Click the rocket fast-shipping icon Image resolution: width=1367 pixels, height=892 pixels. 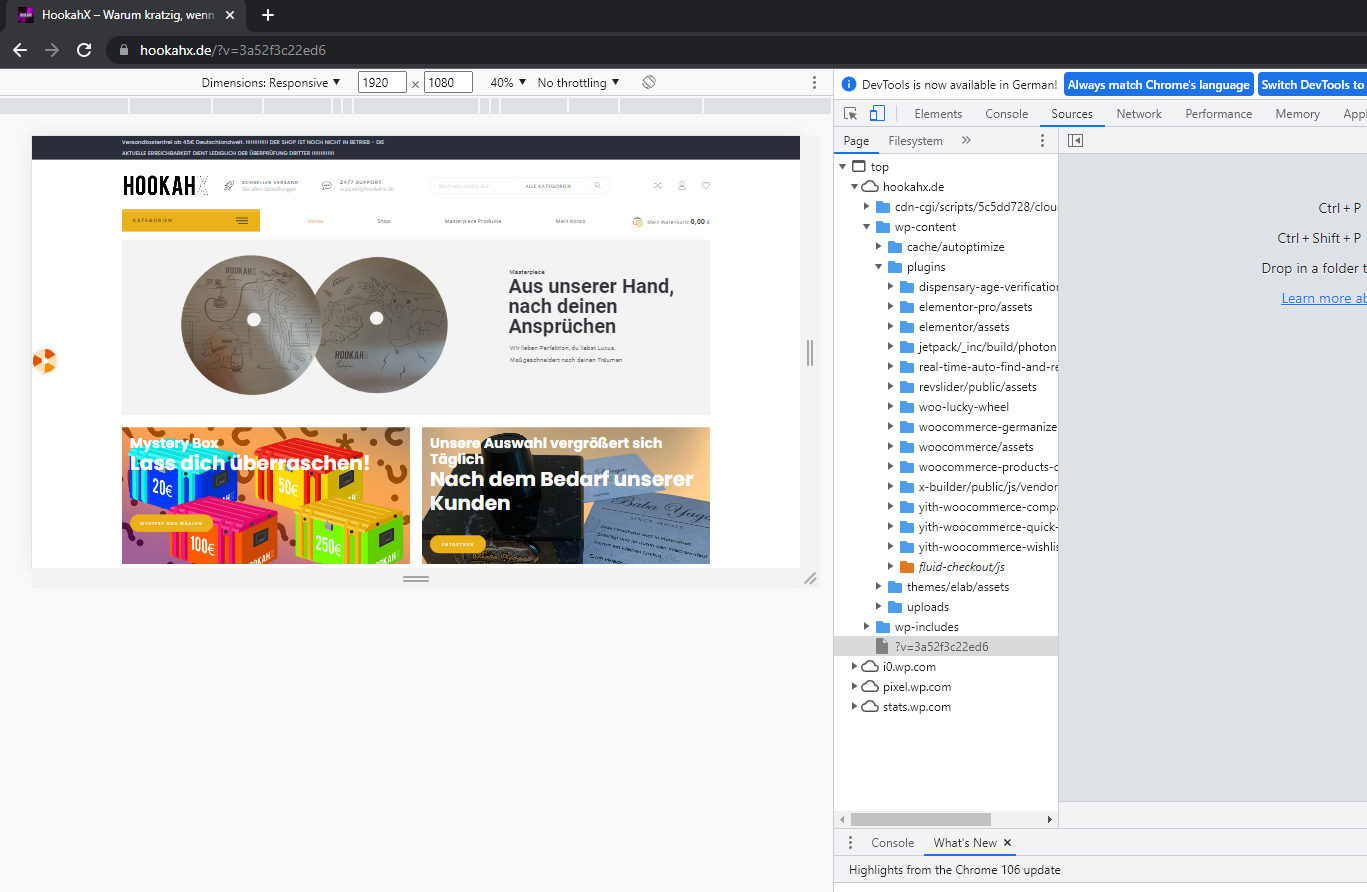pos(229,185)
